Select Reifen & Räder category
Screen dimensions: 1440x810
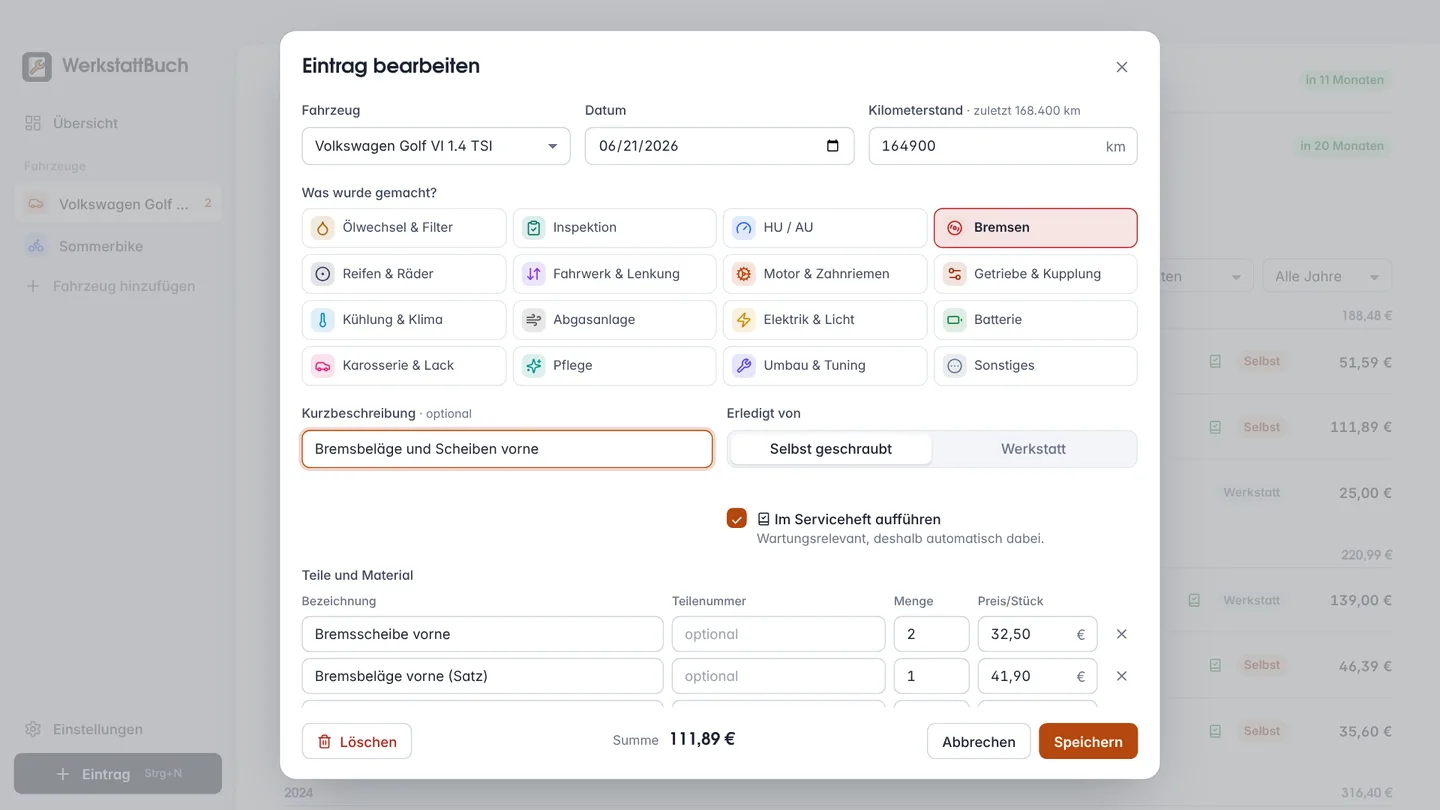(x=404, y=274)
